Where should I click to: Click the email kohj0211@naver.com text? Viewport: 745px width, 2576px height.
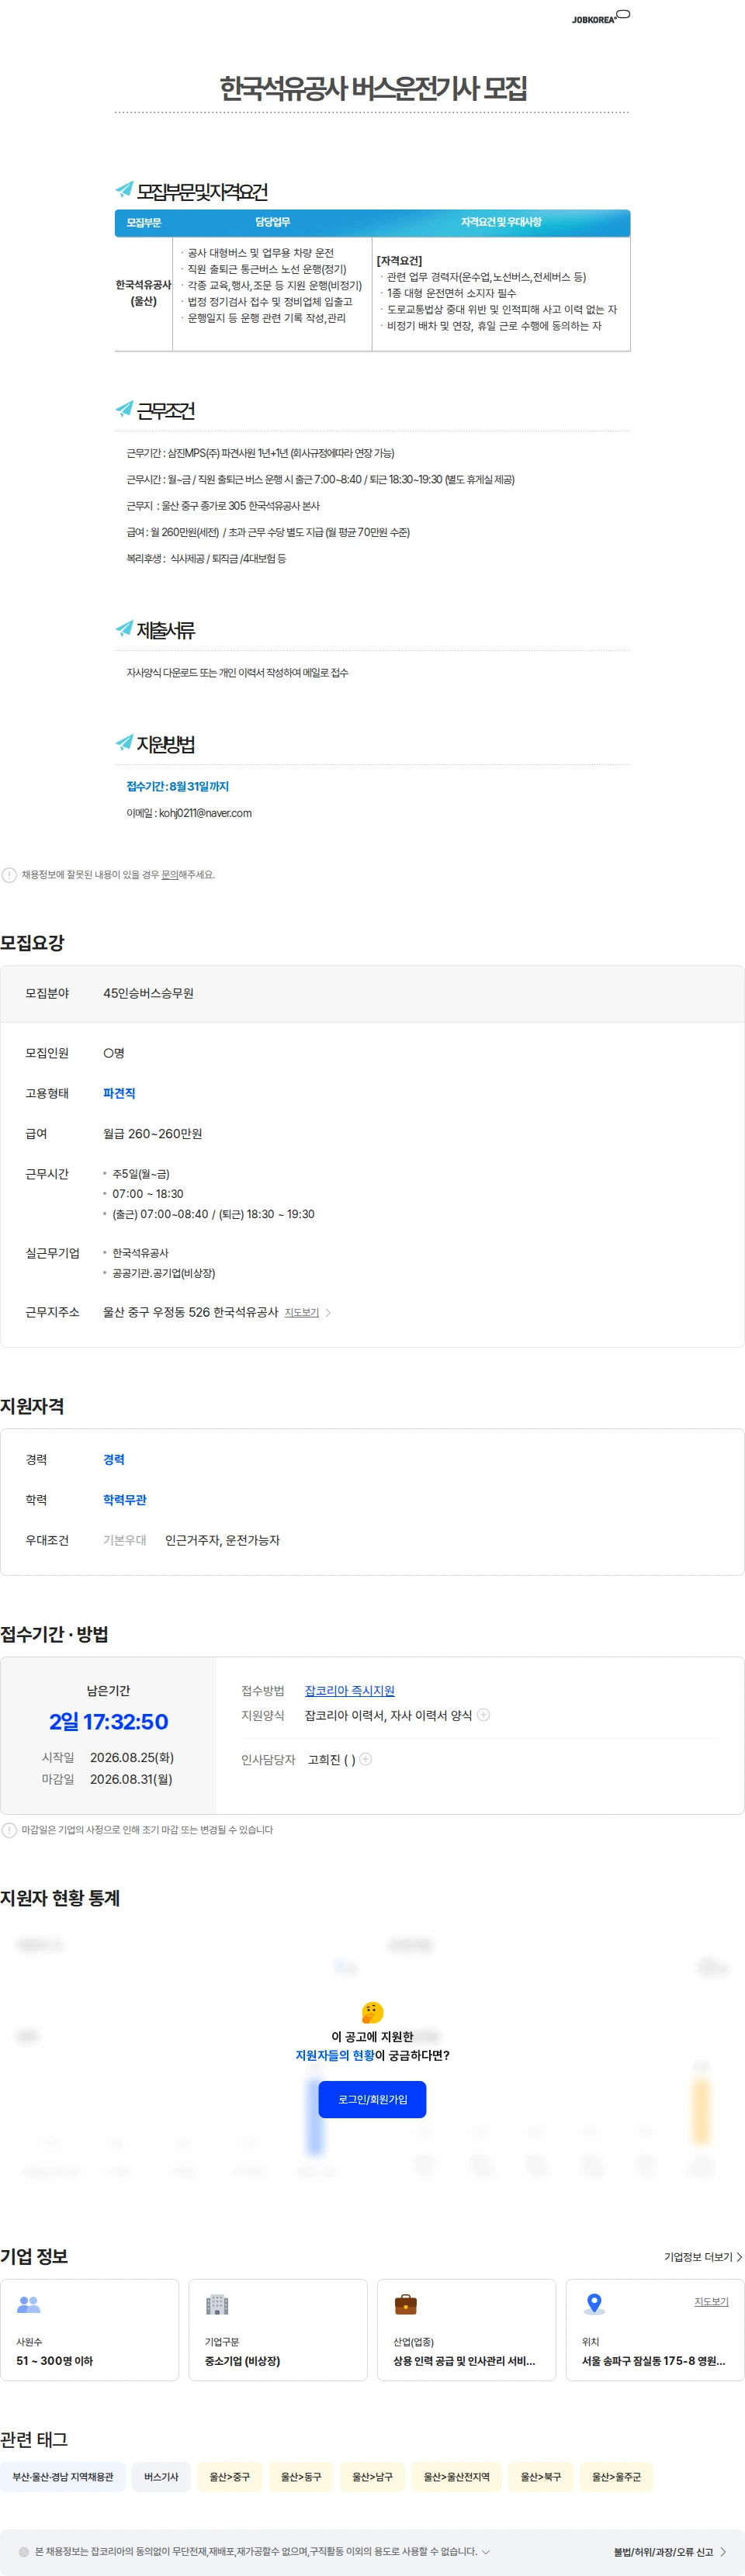tap(205, 813)
